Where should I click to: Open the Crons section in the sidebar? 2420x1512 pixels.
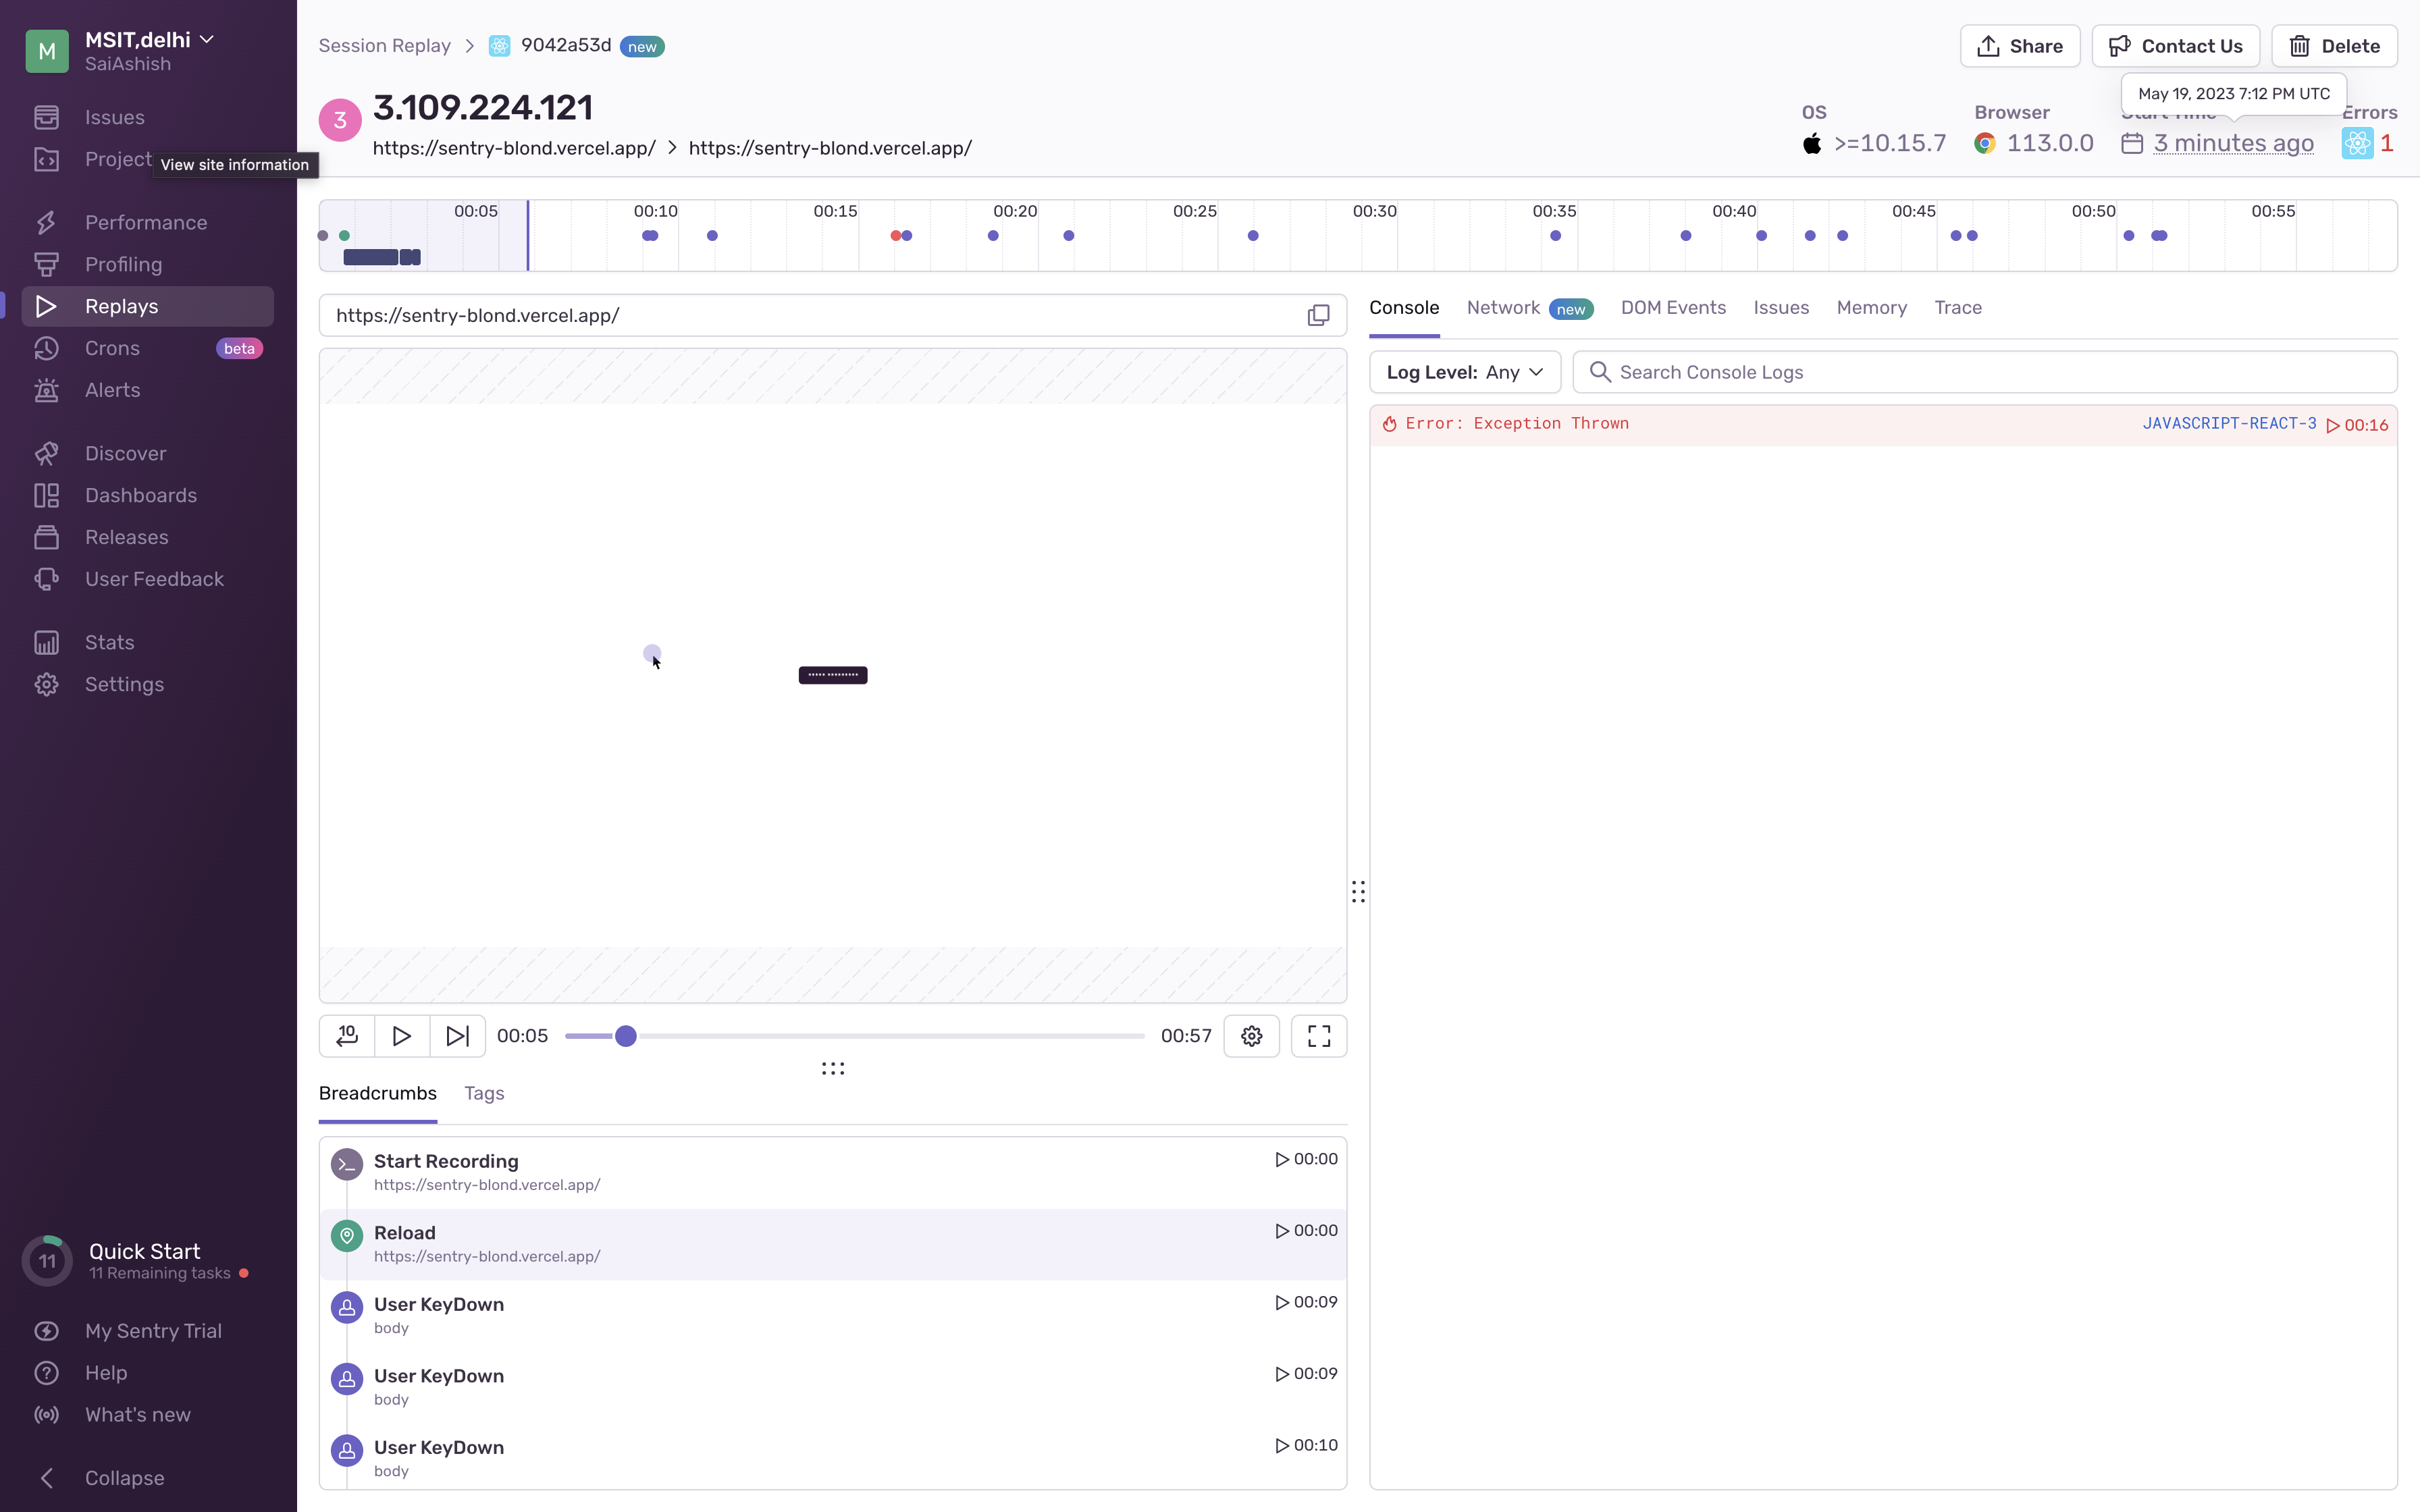(x=111, y=348)
